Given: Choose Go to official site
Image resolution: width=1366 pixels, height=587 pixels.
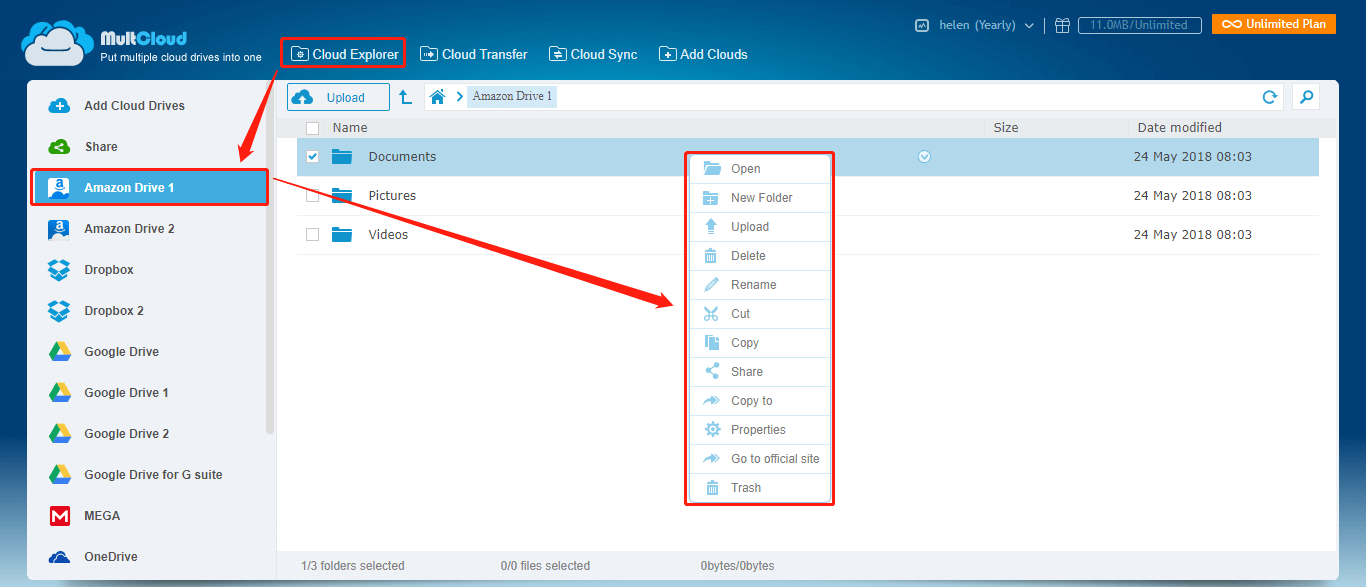Looking at the screenshot, I should 760,459.
